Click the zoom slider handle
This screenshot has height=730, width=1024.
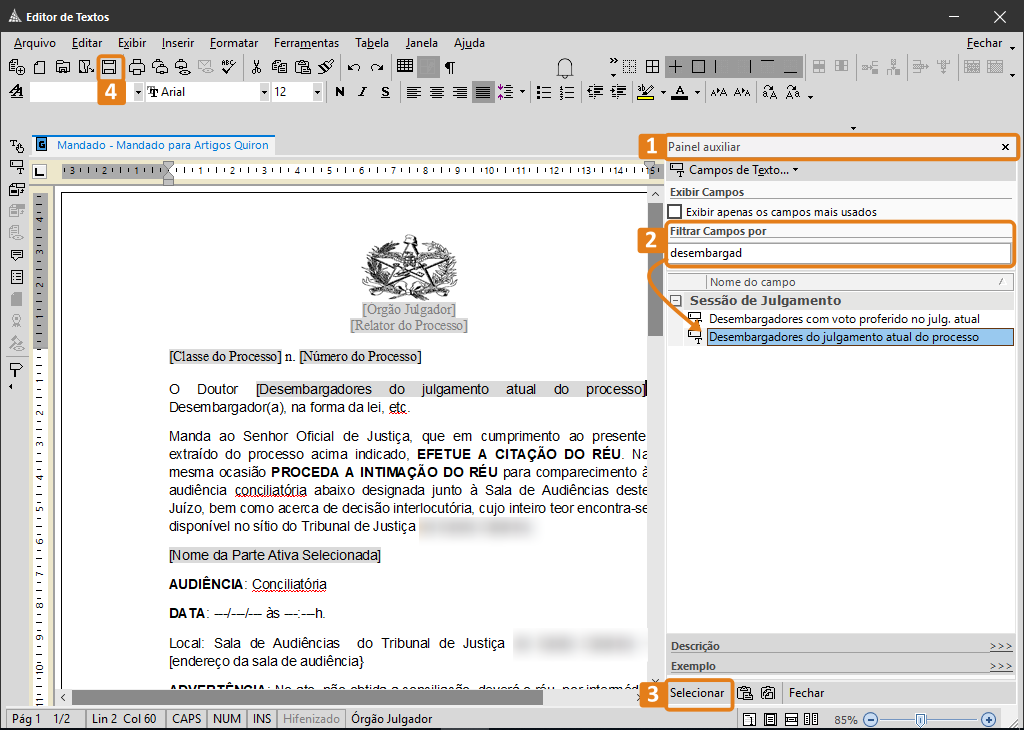coord(920,720)
